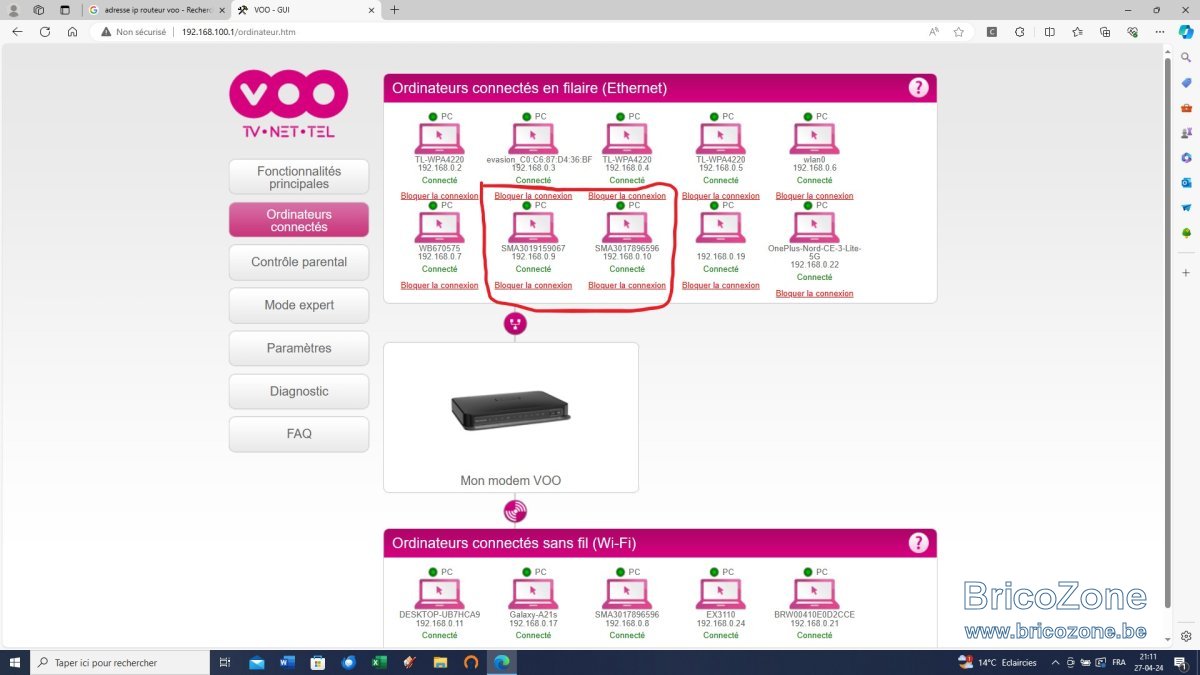This screenshot has width=1200, height=675.
Task: Open the Fonctionnalités principales menu
Action: point(299,177)
